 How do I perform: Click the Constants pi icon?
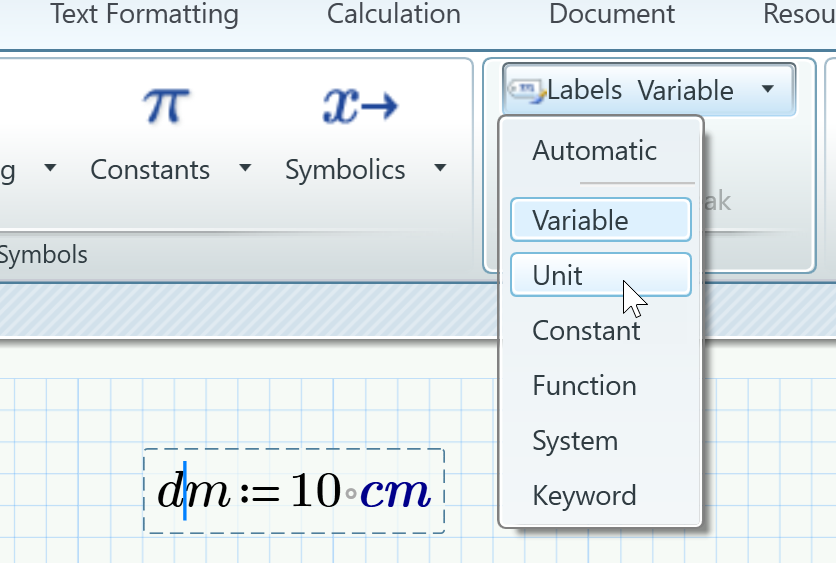pyautogui.click(x=165, y=105)
